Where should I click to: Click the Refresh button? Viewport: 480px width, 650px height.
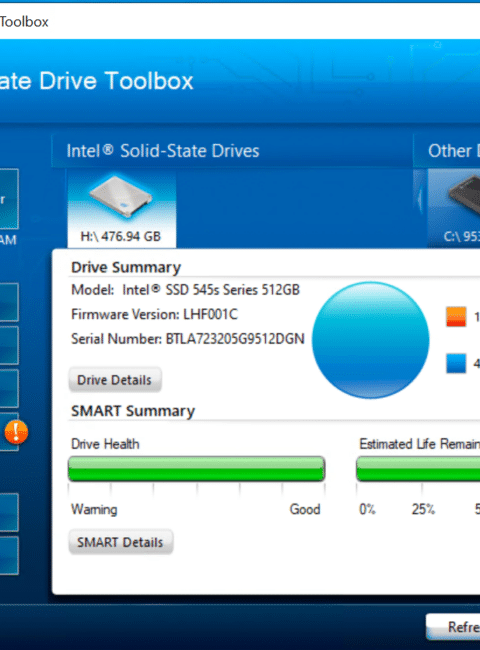pos(453,627)
